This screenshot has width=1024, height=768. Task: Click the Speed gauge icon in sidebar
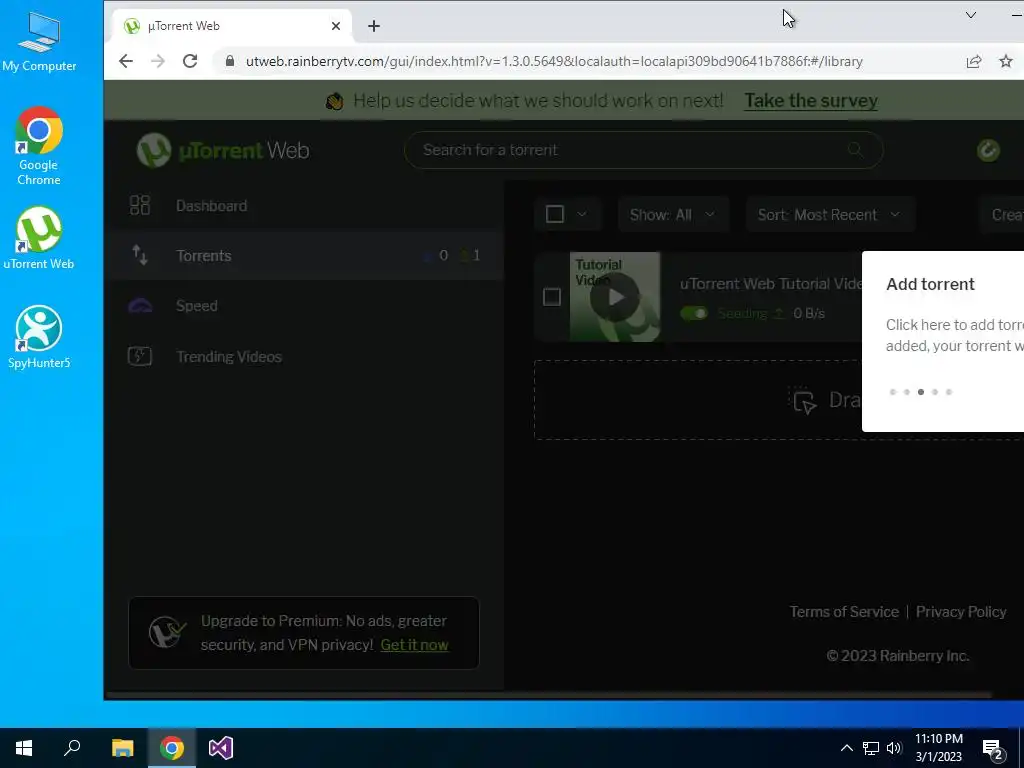click(140, 306)
